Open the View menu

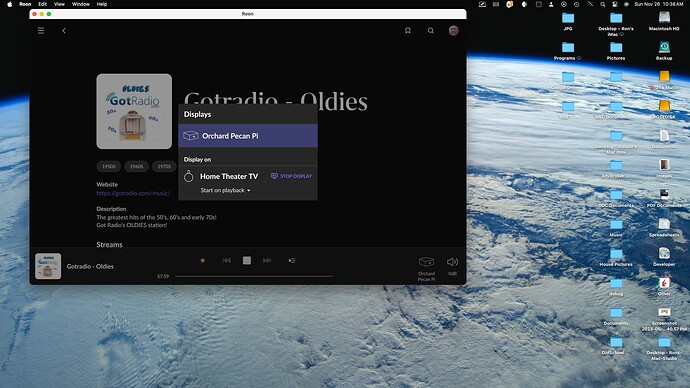tap(59, 4)
